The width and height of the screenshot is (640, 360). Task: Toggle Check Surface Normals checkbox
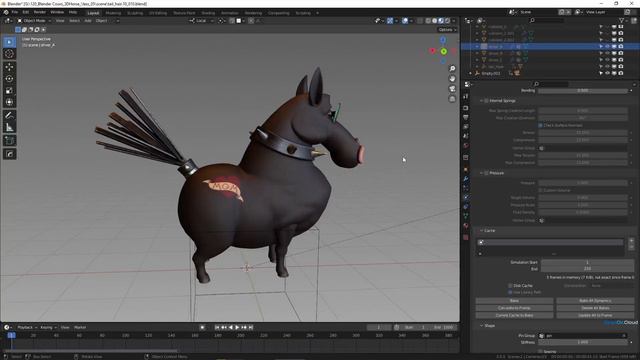[540, 125]
